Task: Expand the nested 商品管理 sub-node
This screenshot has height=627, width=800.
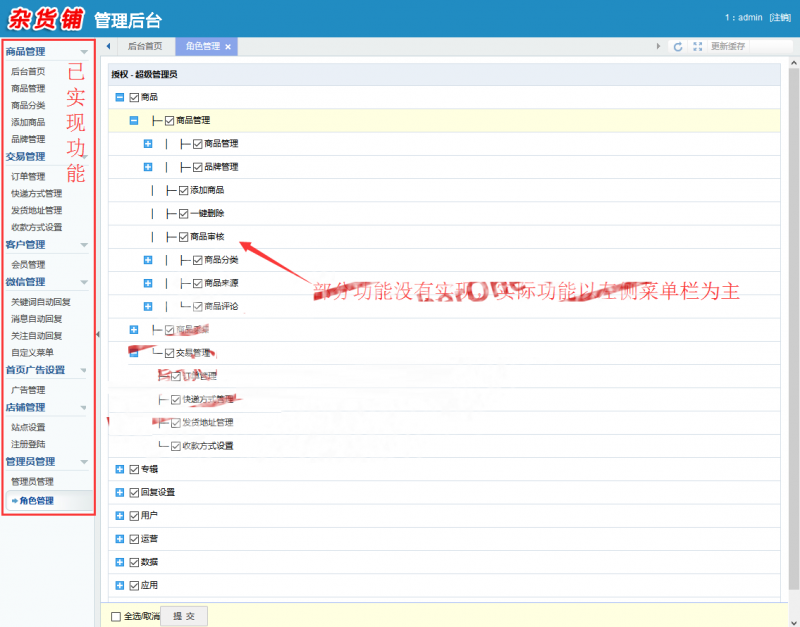Action: 148,144
